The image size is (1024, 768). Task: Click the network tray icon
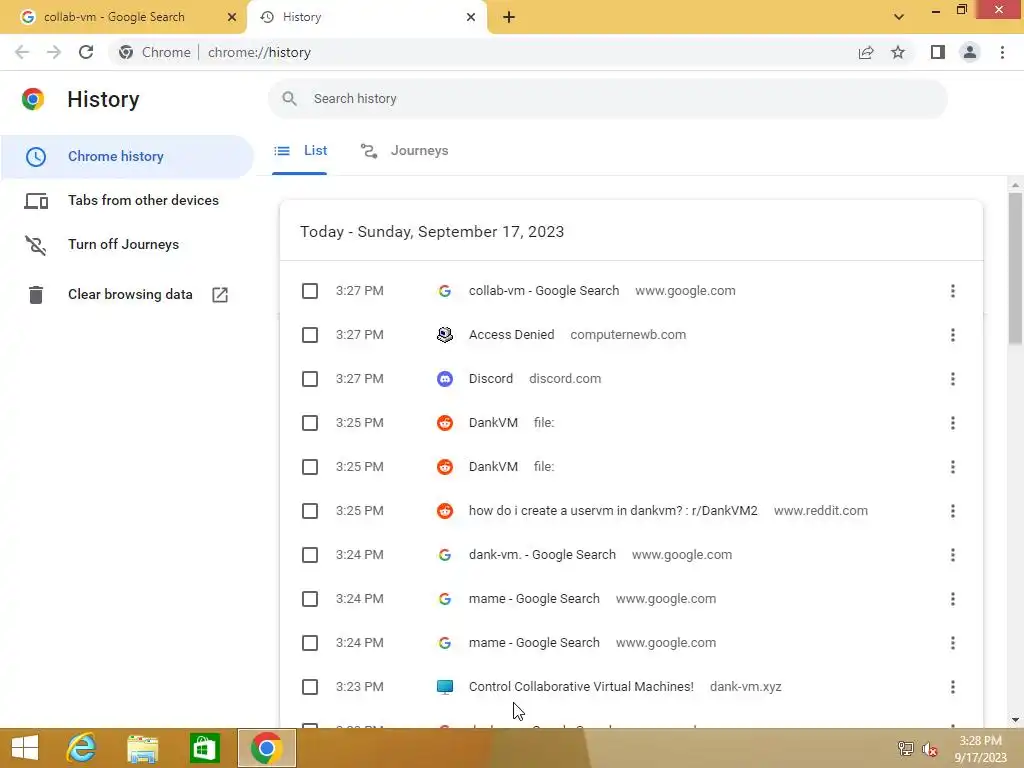click(905, 748)
